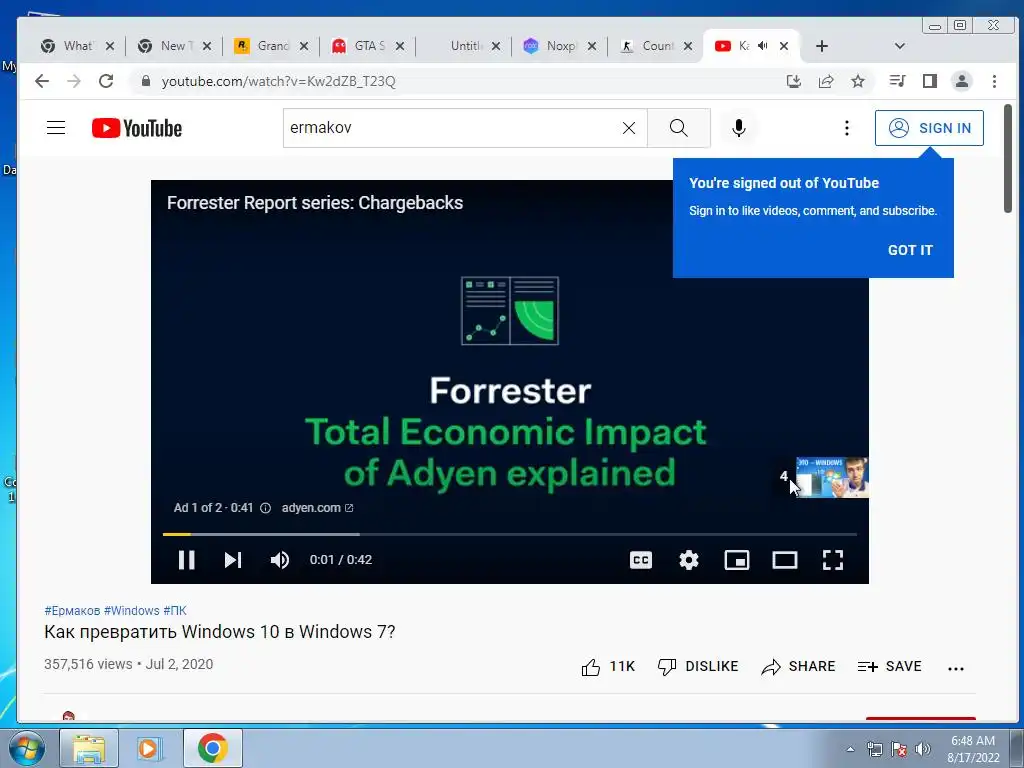Bookmark this page with star
This screenshot has height=768, width=1024.
(x=858, y=81)
